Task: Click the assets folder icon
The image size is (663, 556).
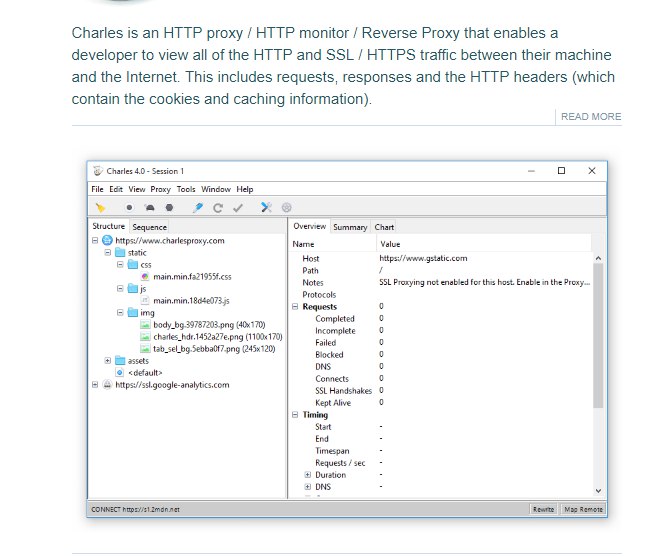Action: pyautogui.click(x=120, y=361)
